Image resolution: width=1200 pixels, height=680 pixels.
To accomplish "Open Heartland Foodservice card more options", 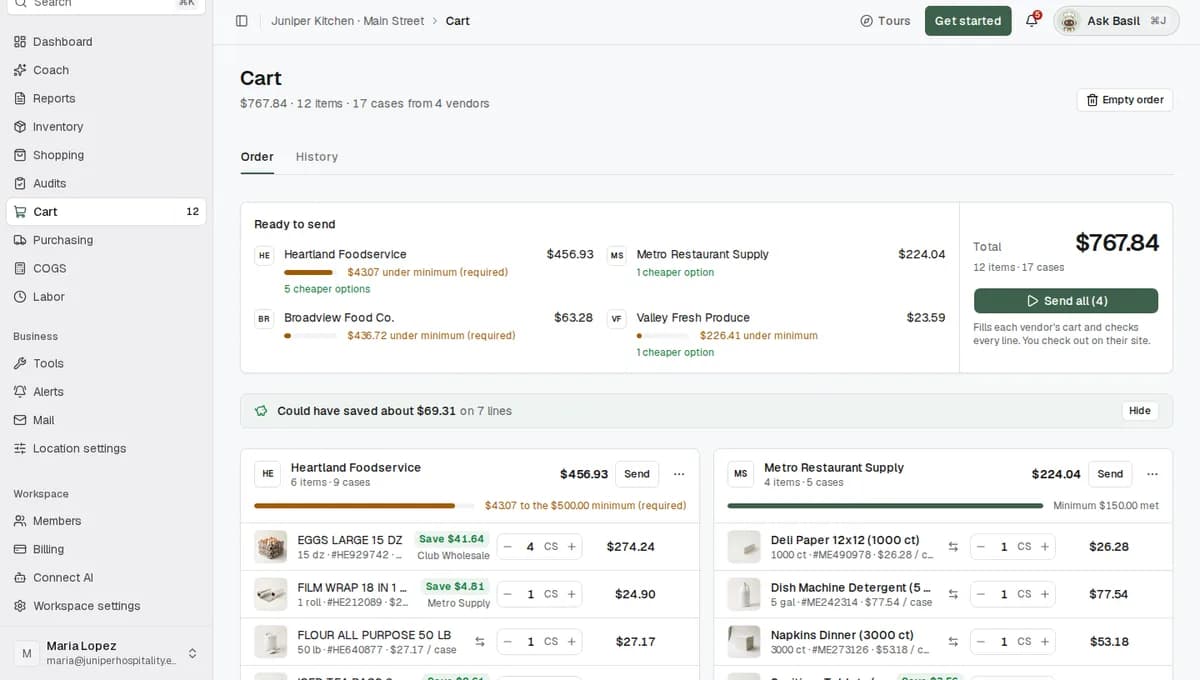I will (x=679, y=474).
